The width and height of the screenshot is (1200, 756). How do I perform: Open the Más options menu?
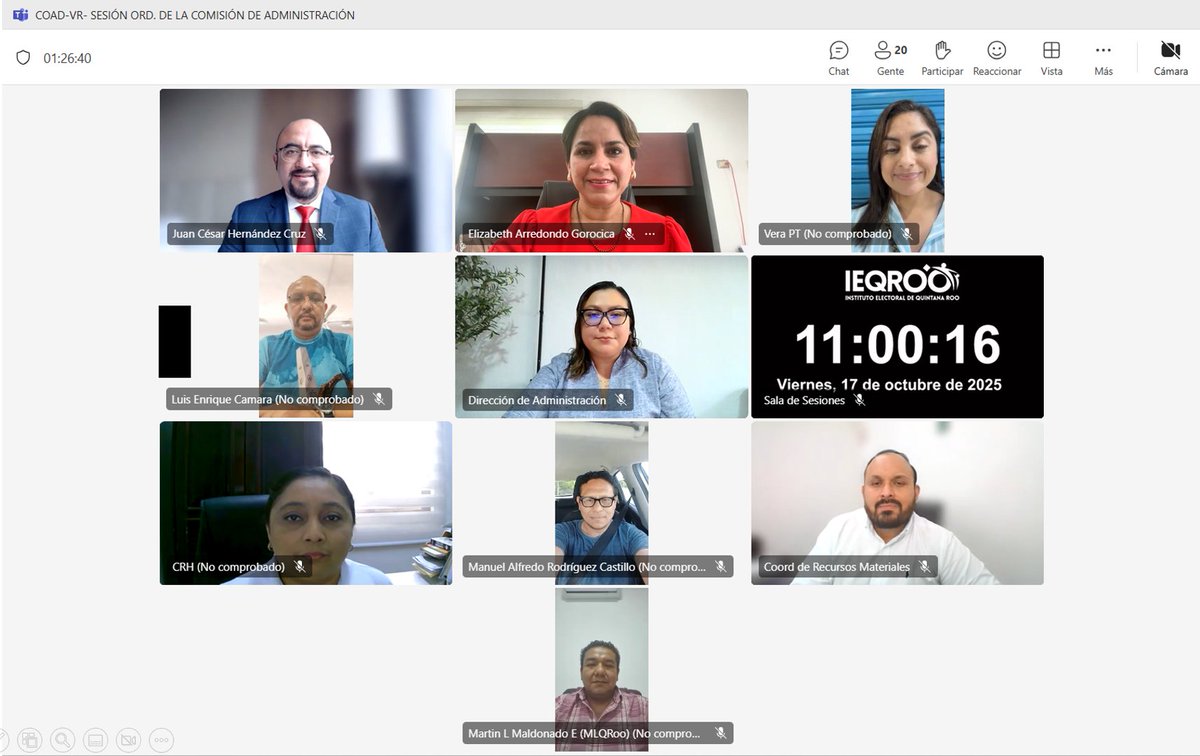tap(1103, 58)
